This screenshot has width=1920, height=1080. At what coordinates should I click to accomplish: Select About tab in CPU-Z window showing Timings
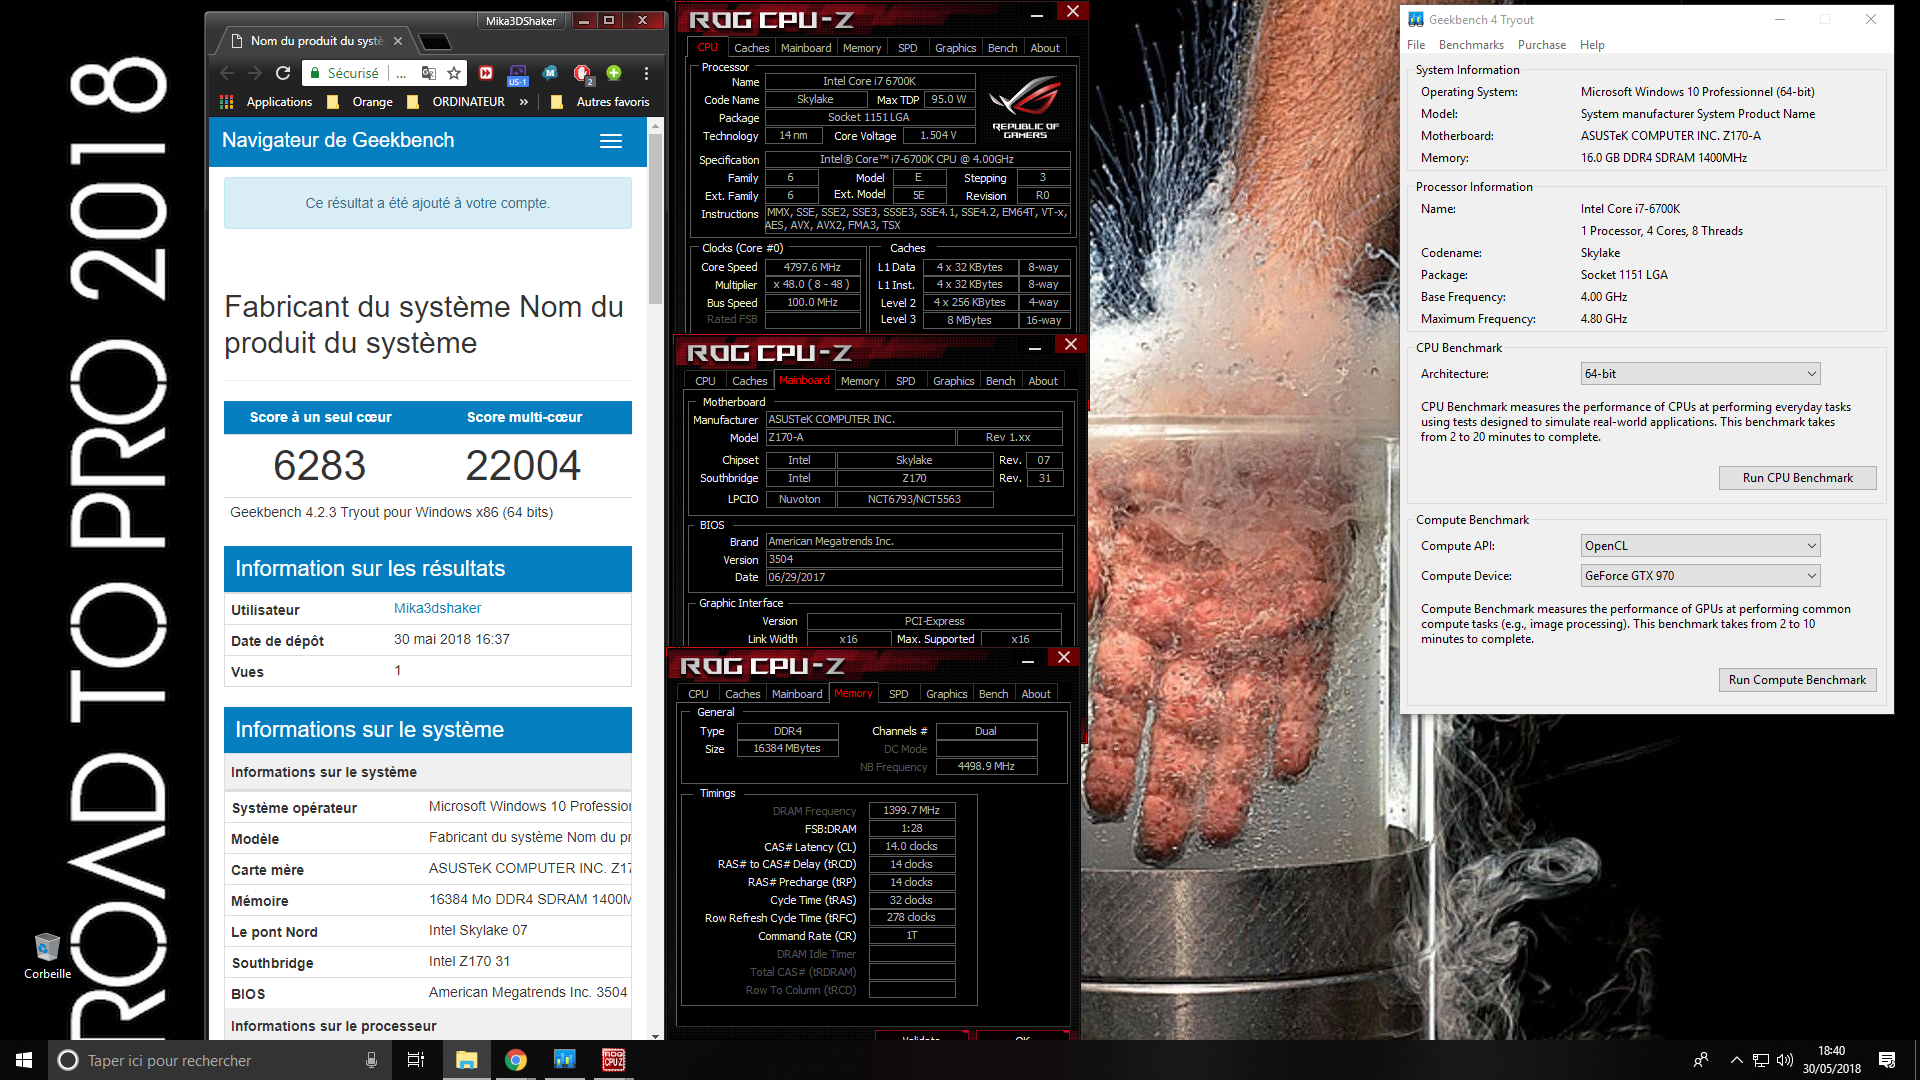tap(1036, 694)
